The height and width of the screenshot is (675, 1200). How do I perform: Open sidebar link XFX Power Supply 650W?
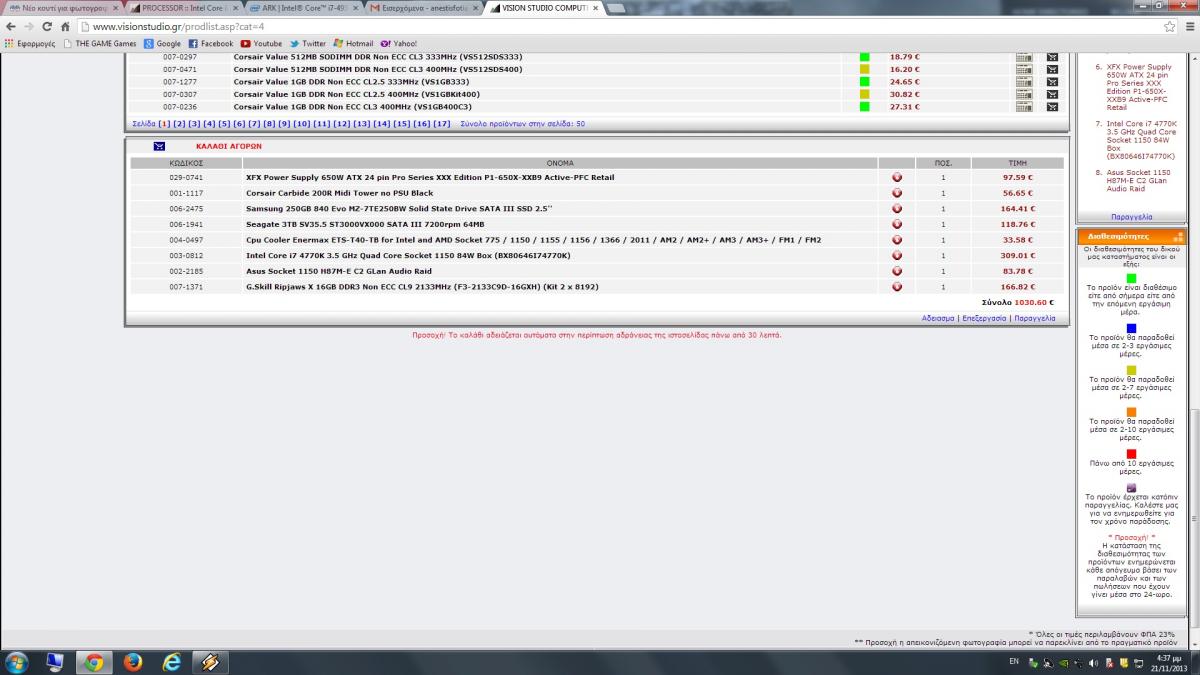click(1141, 86)
